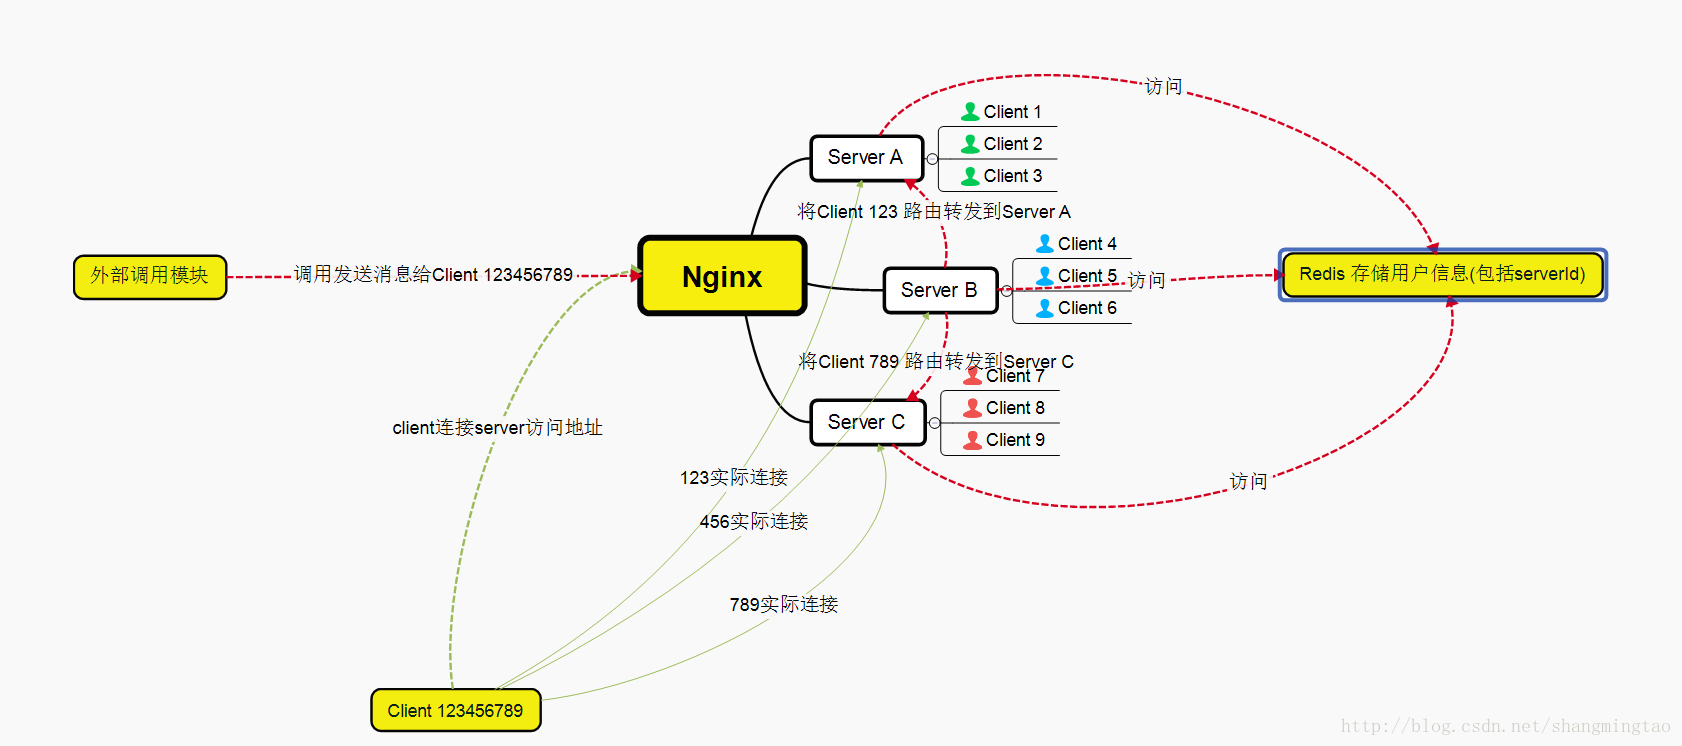This screenshot has height=746, width=1682.
Task: Click the blue user icon beside Client 4
Action: 1045,244
